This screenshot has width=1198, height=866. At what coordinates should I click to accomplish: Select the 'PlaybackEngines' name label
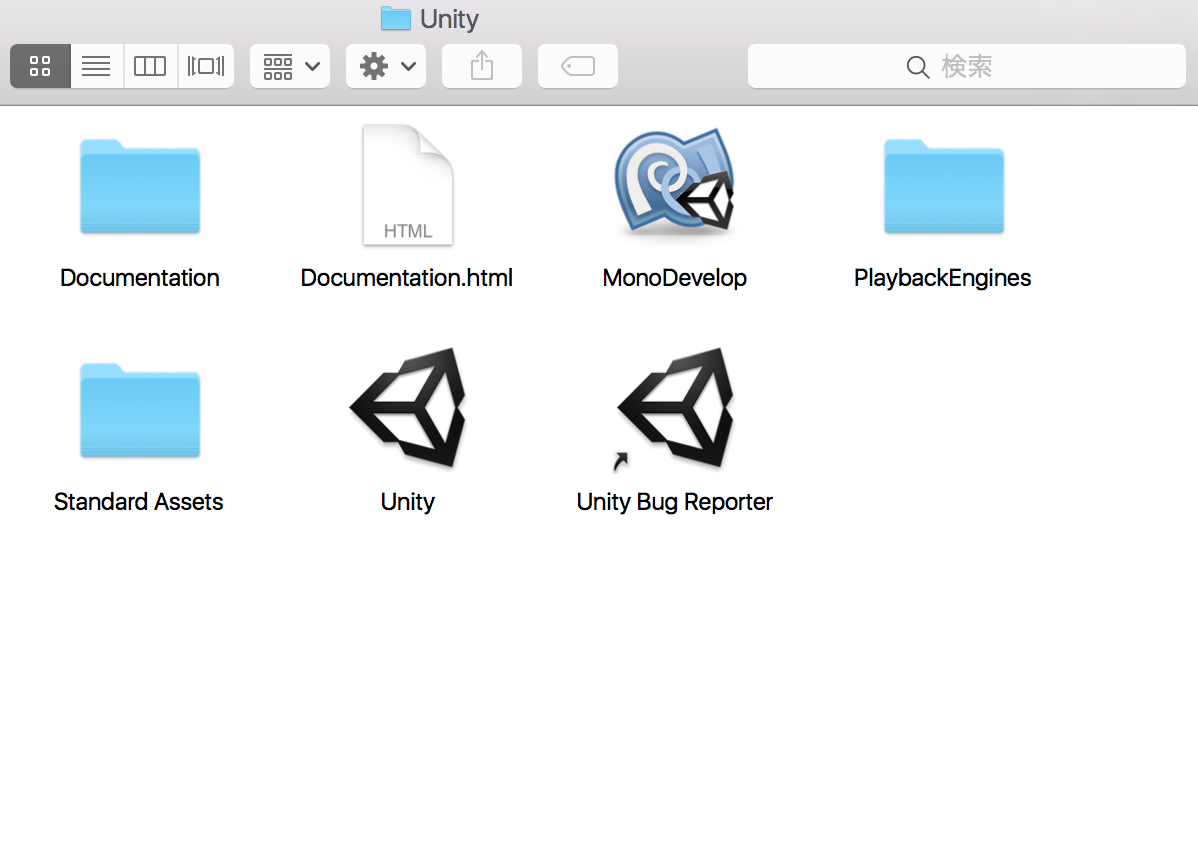click(x=943, y=277)
